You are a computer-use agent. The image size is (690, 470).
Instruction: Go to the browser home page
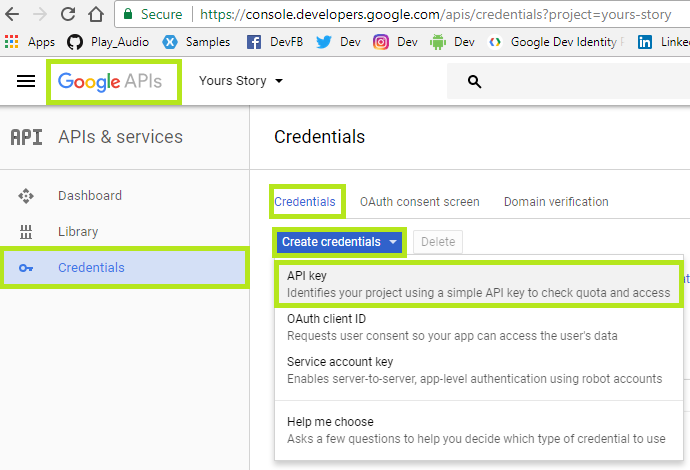coord(96,15)
